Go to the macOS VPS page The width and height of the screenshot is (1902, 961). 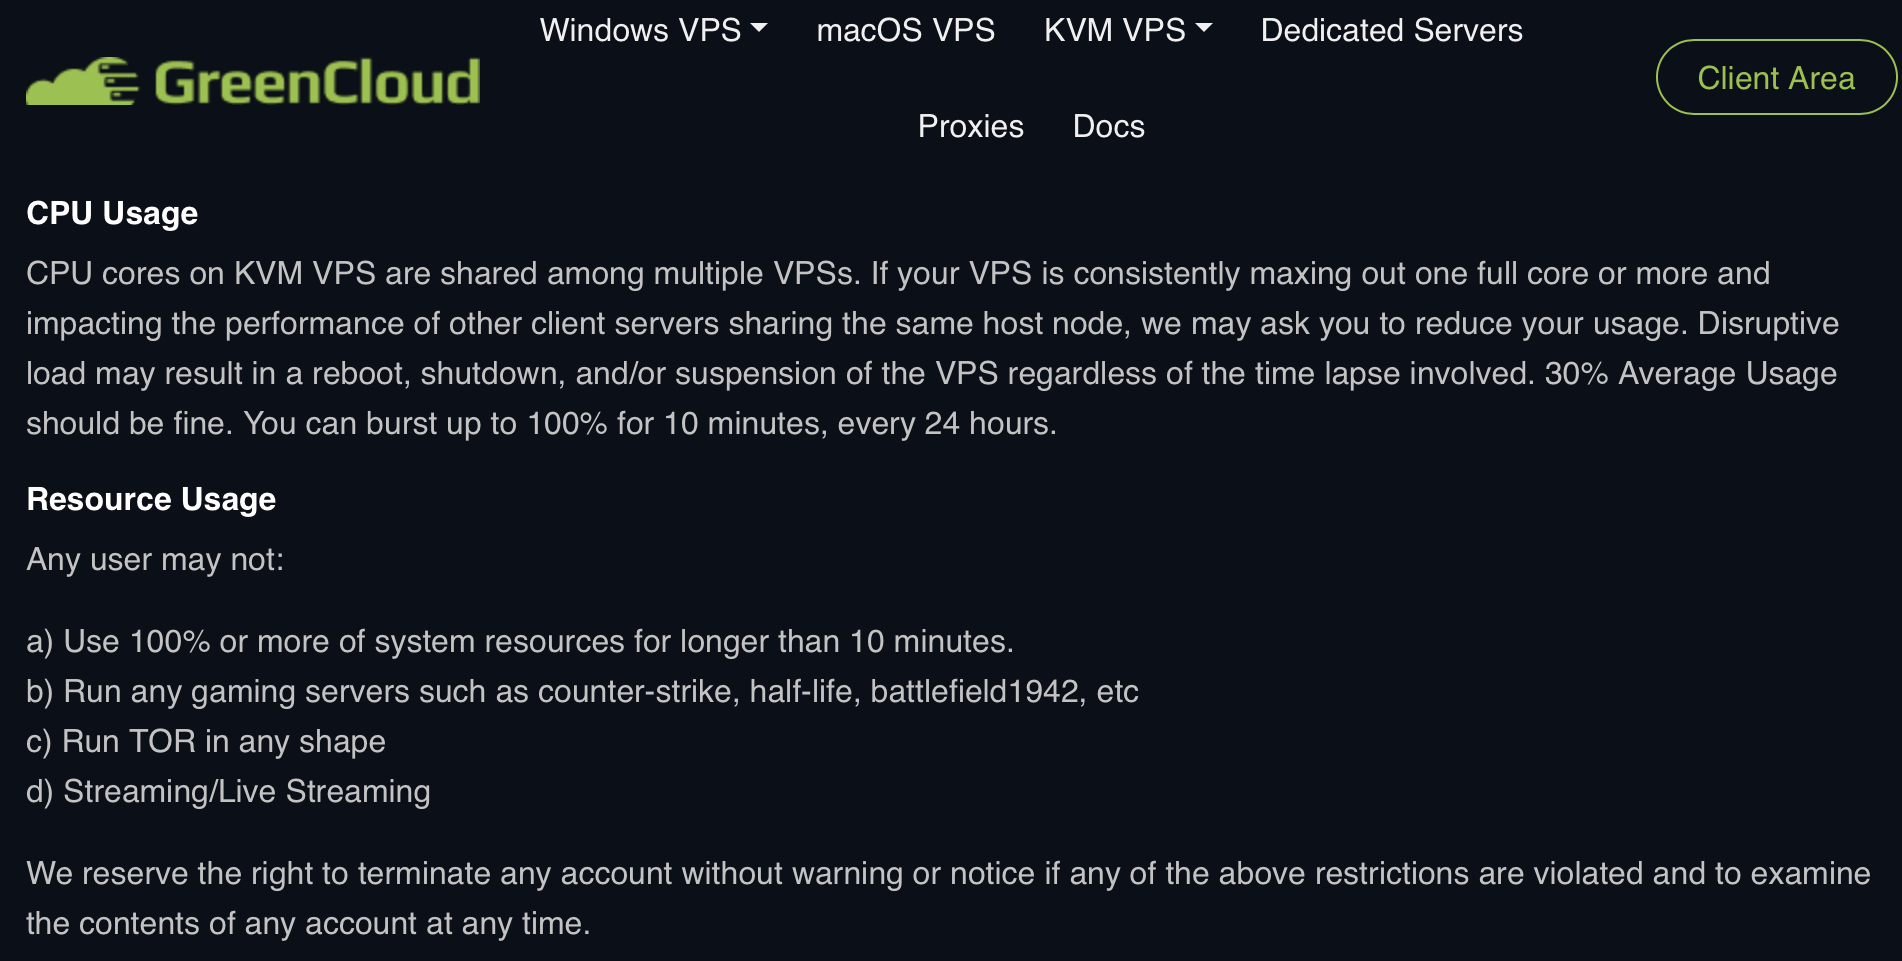pos(905,30)
